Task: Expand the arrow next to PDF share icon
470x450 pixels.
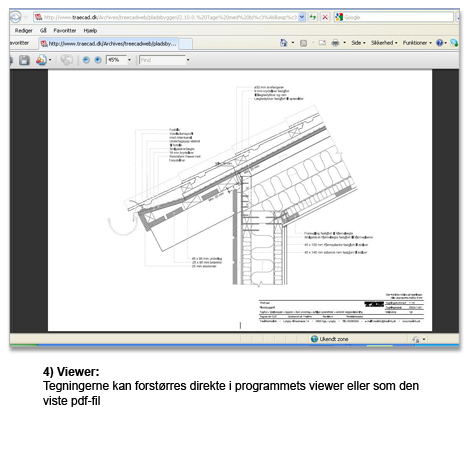Action: coord(50,60)
